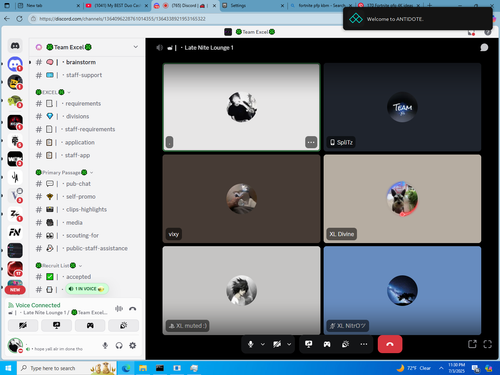Click screen share button in voice connected panel
Viewport: 500px width, 375px height.
coord(56,325)
